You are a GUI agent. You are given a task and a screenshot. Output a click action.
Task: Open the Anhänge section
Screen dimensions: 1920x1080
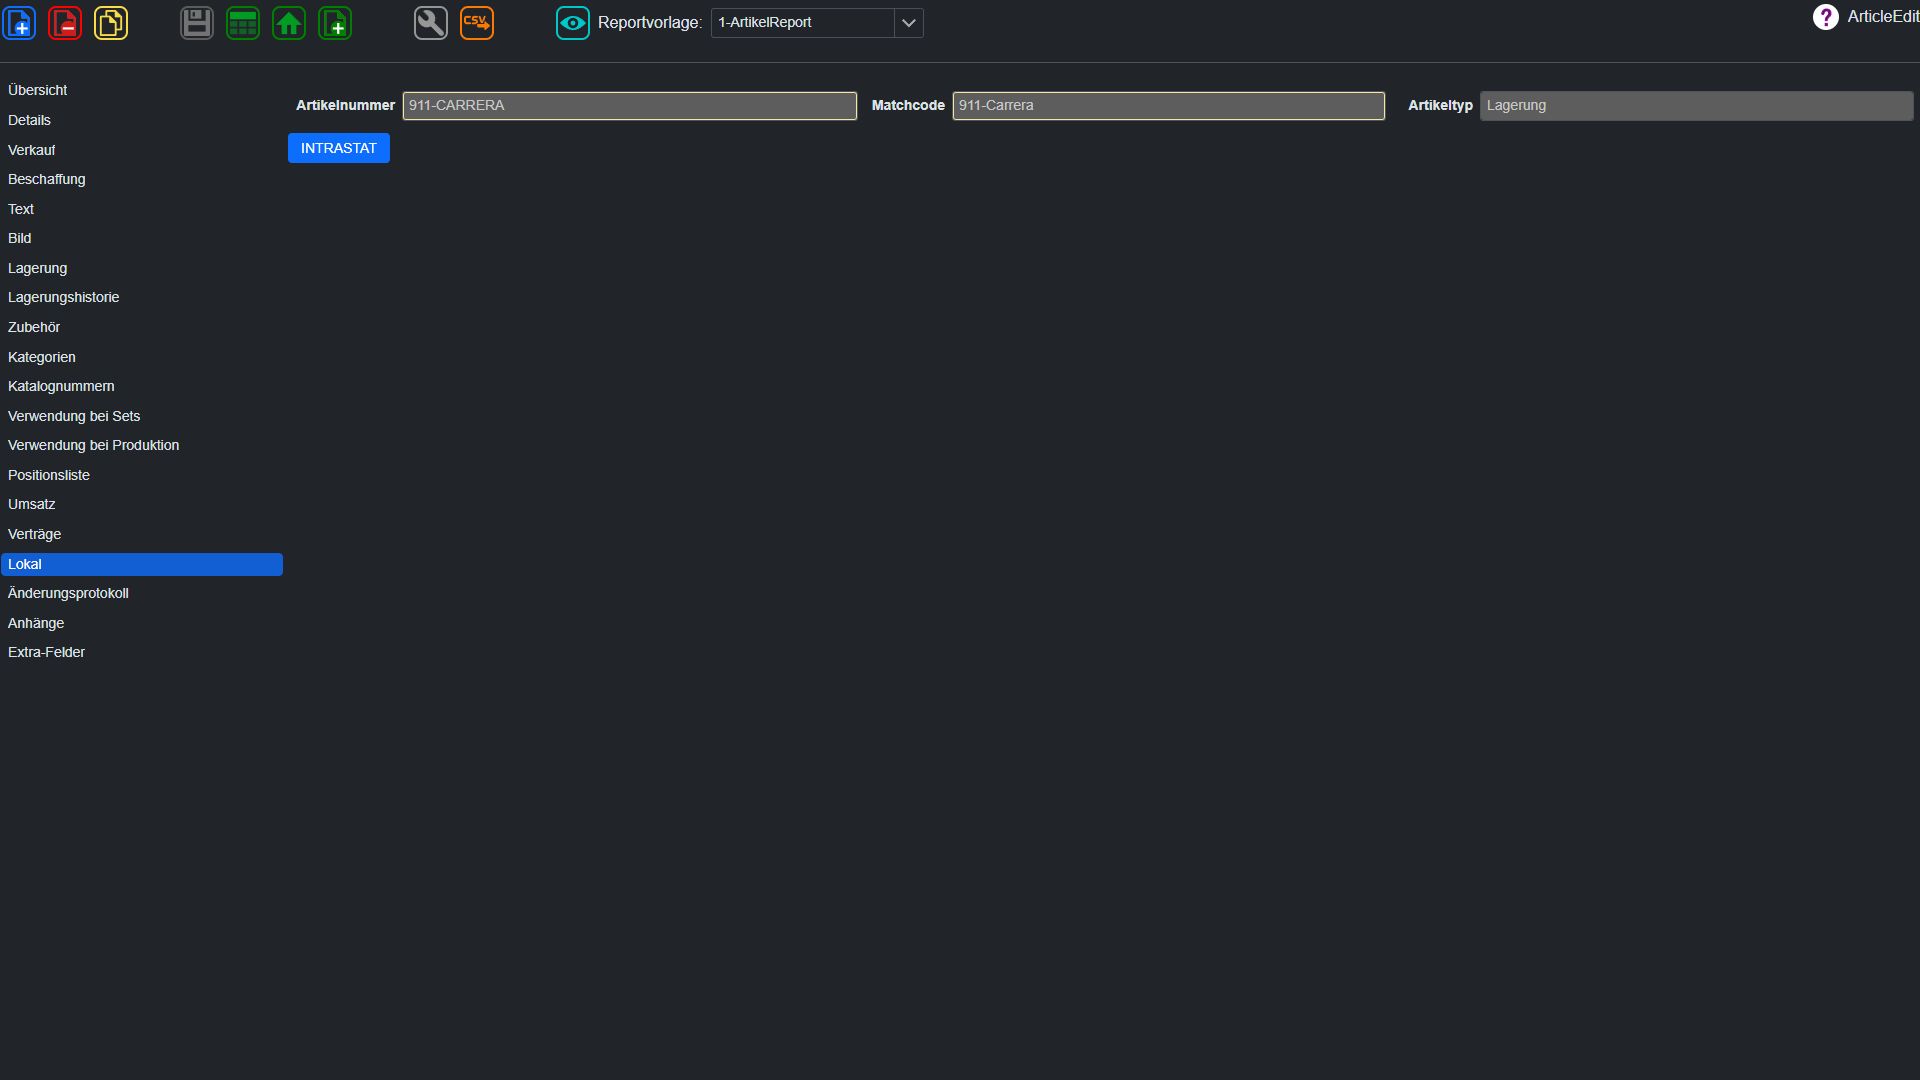pyautogui.click(x=142, y=623)
